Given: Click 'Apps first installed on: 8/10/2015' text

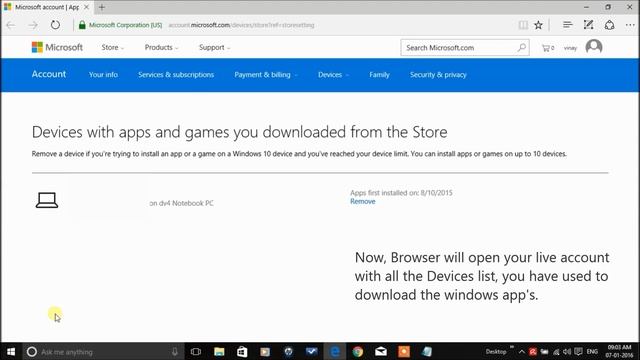Looking at the screenshot, I should [401, 193].
